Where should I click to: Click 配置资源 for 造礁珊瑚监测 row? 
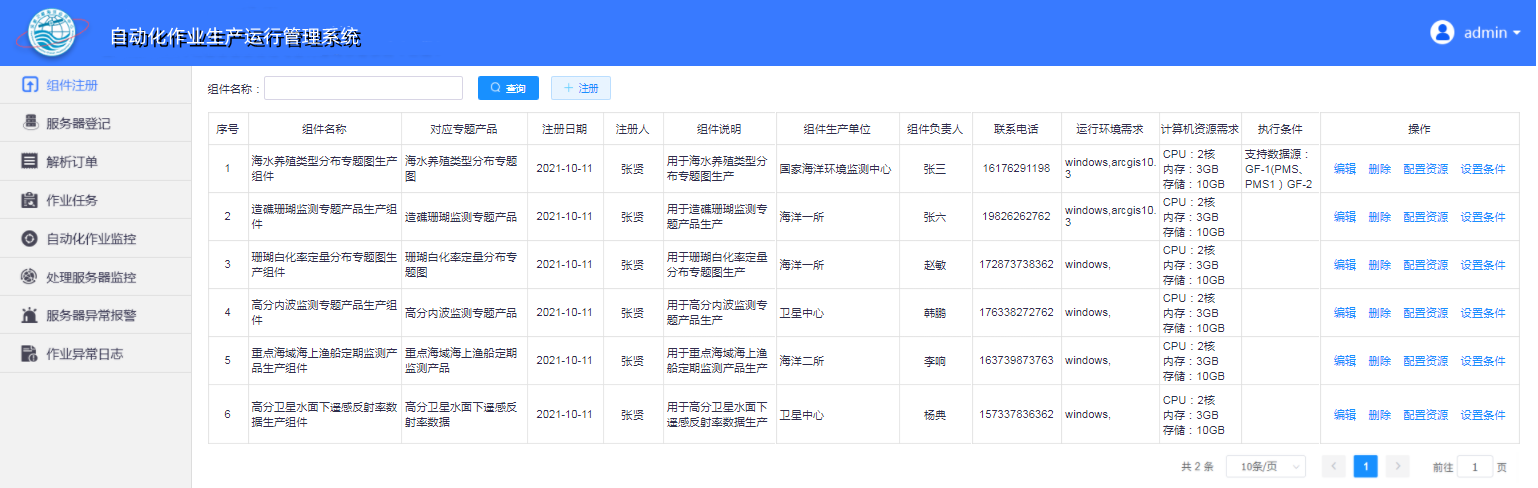[1426, 217]
